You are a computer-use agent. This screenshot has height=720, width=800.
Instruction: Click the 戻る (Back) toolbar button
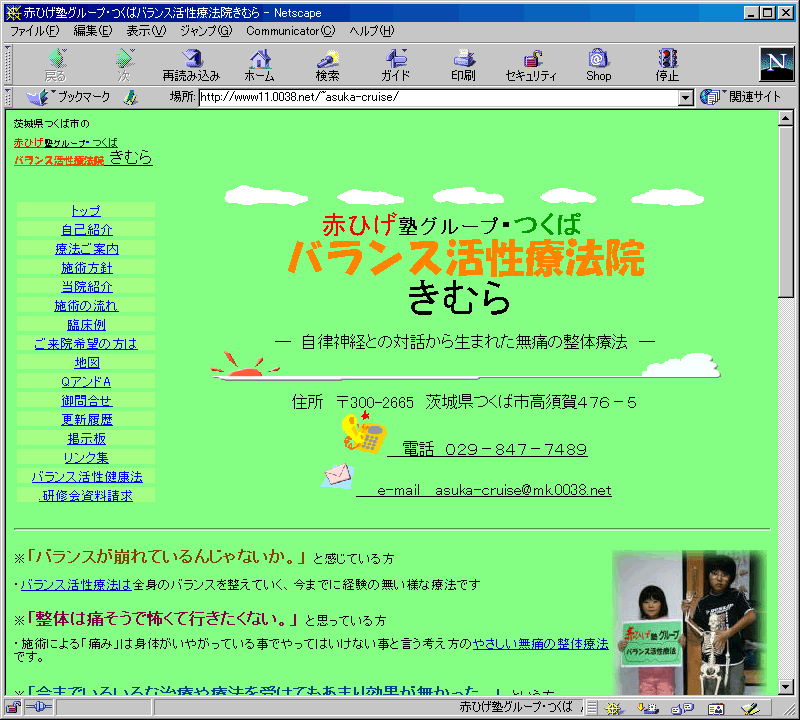(x=56, y=65)
